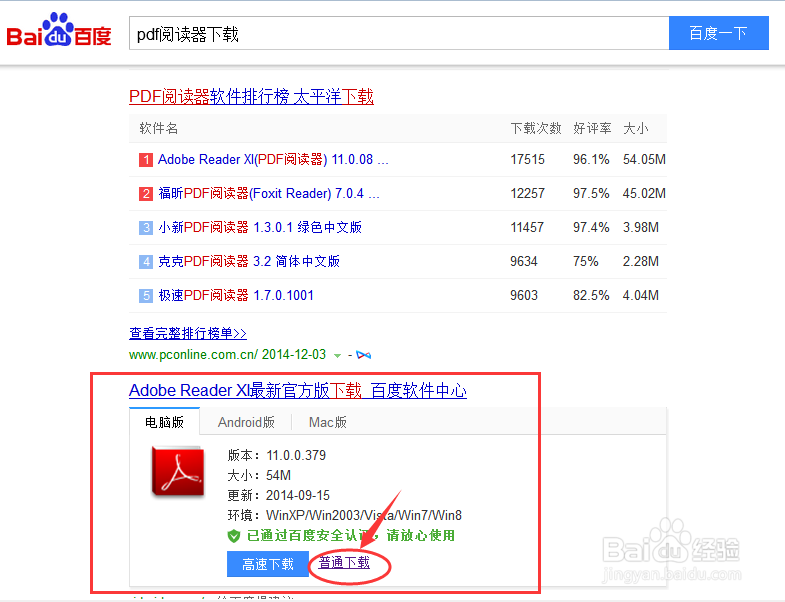
Task: Click environment text WinXP/Win2003/Vista/Win7/Win8
Action: 364,515
